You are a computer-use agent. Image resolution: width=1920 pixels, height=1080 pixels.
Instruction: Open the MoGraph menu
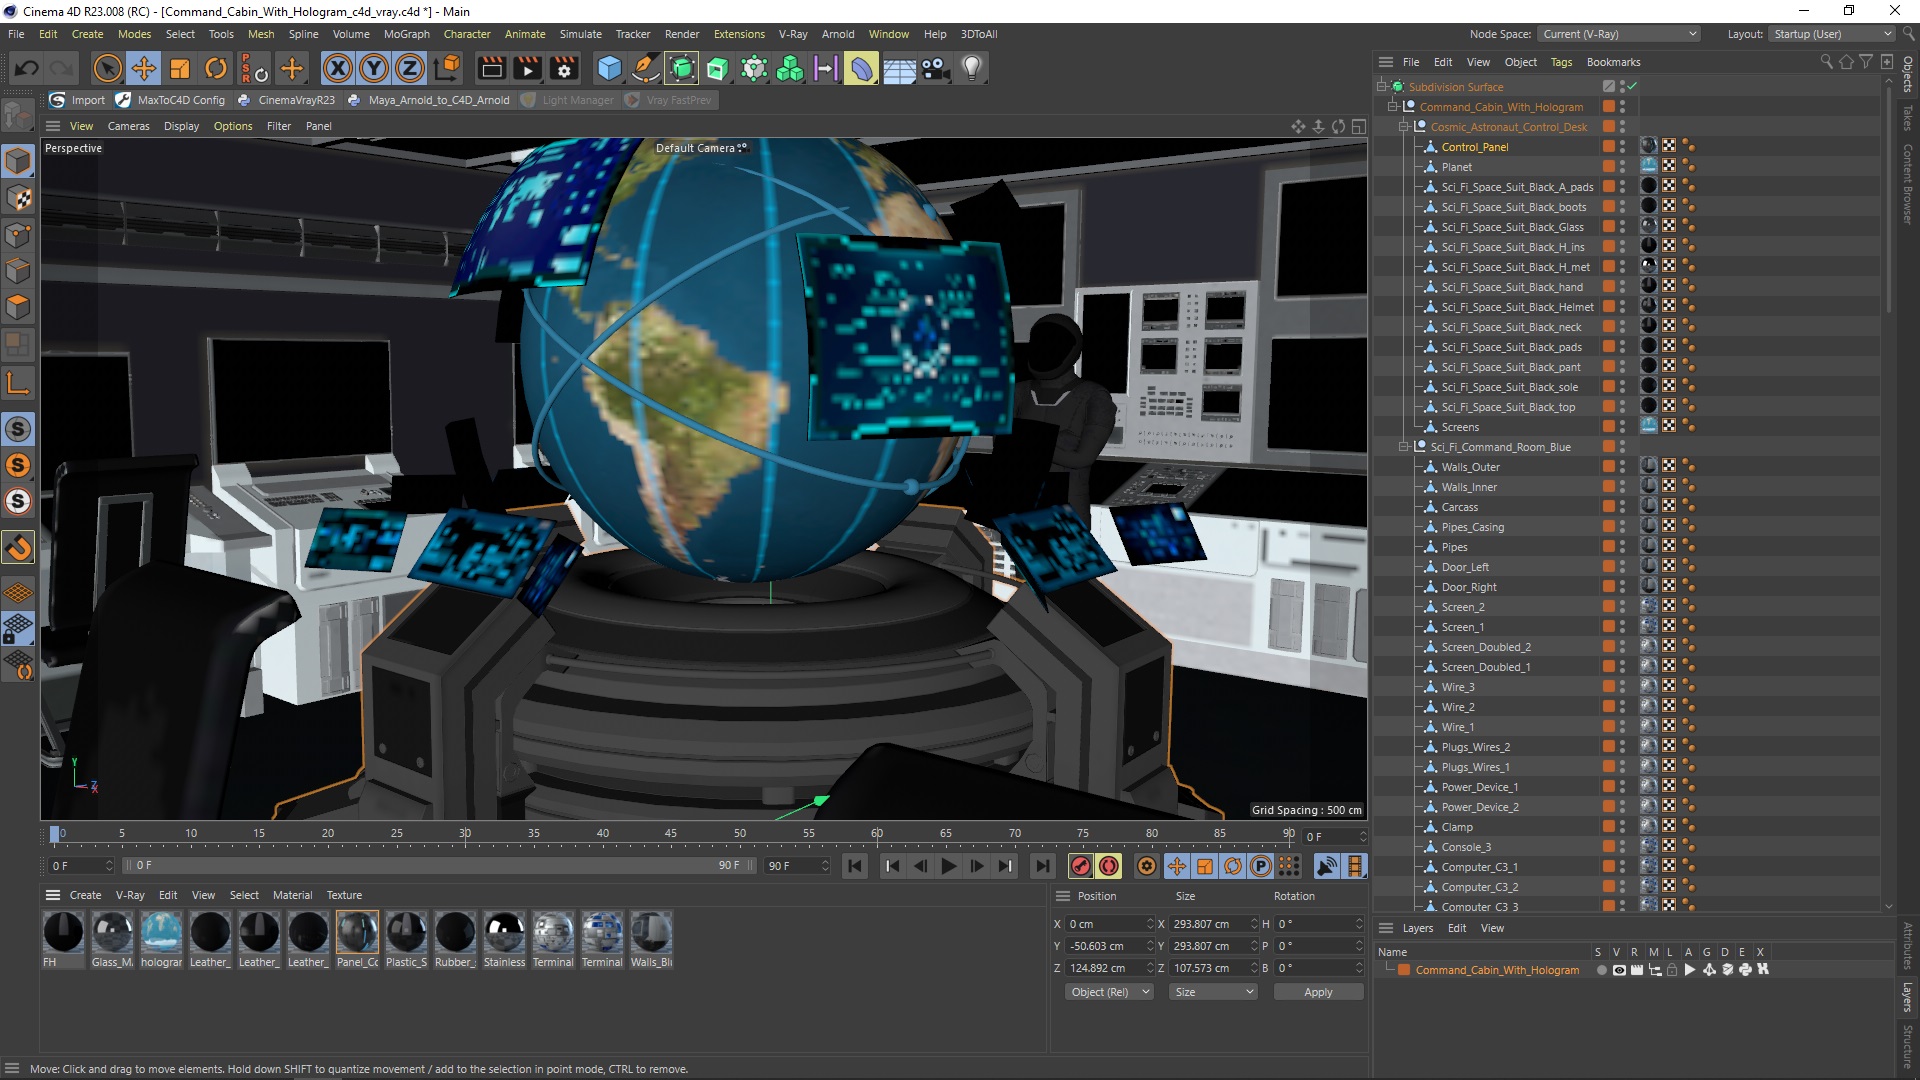406,34
